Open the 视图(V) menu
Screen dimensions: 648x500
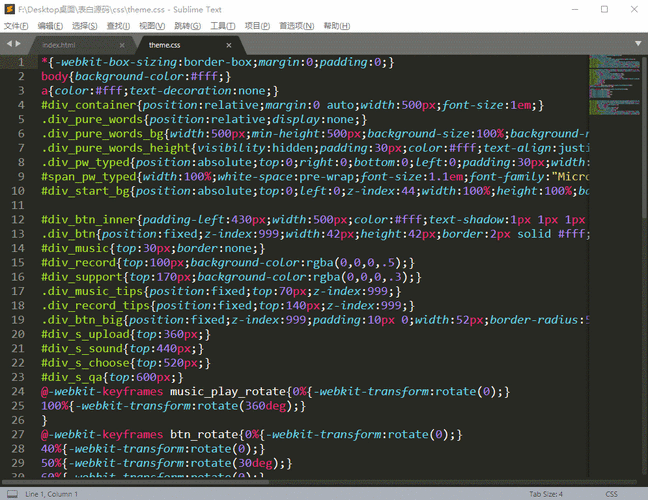coord(152,26)
